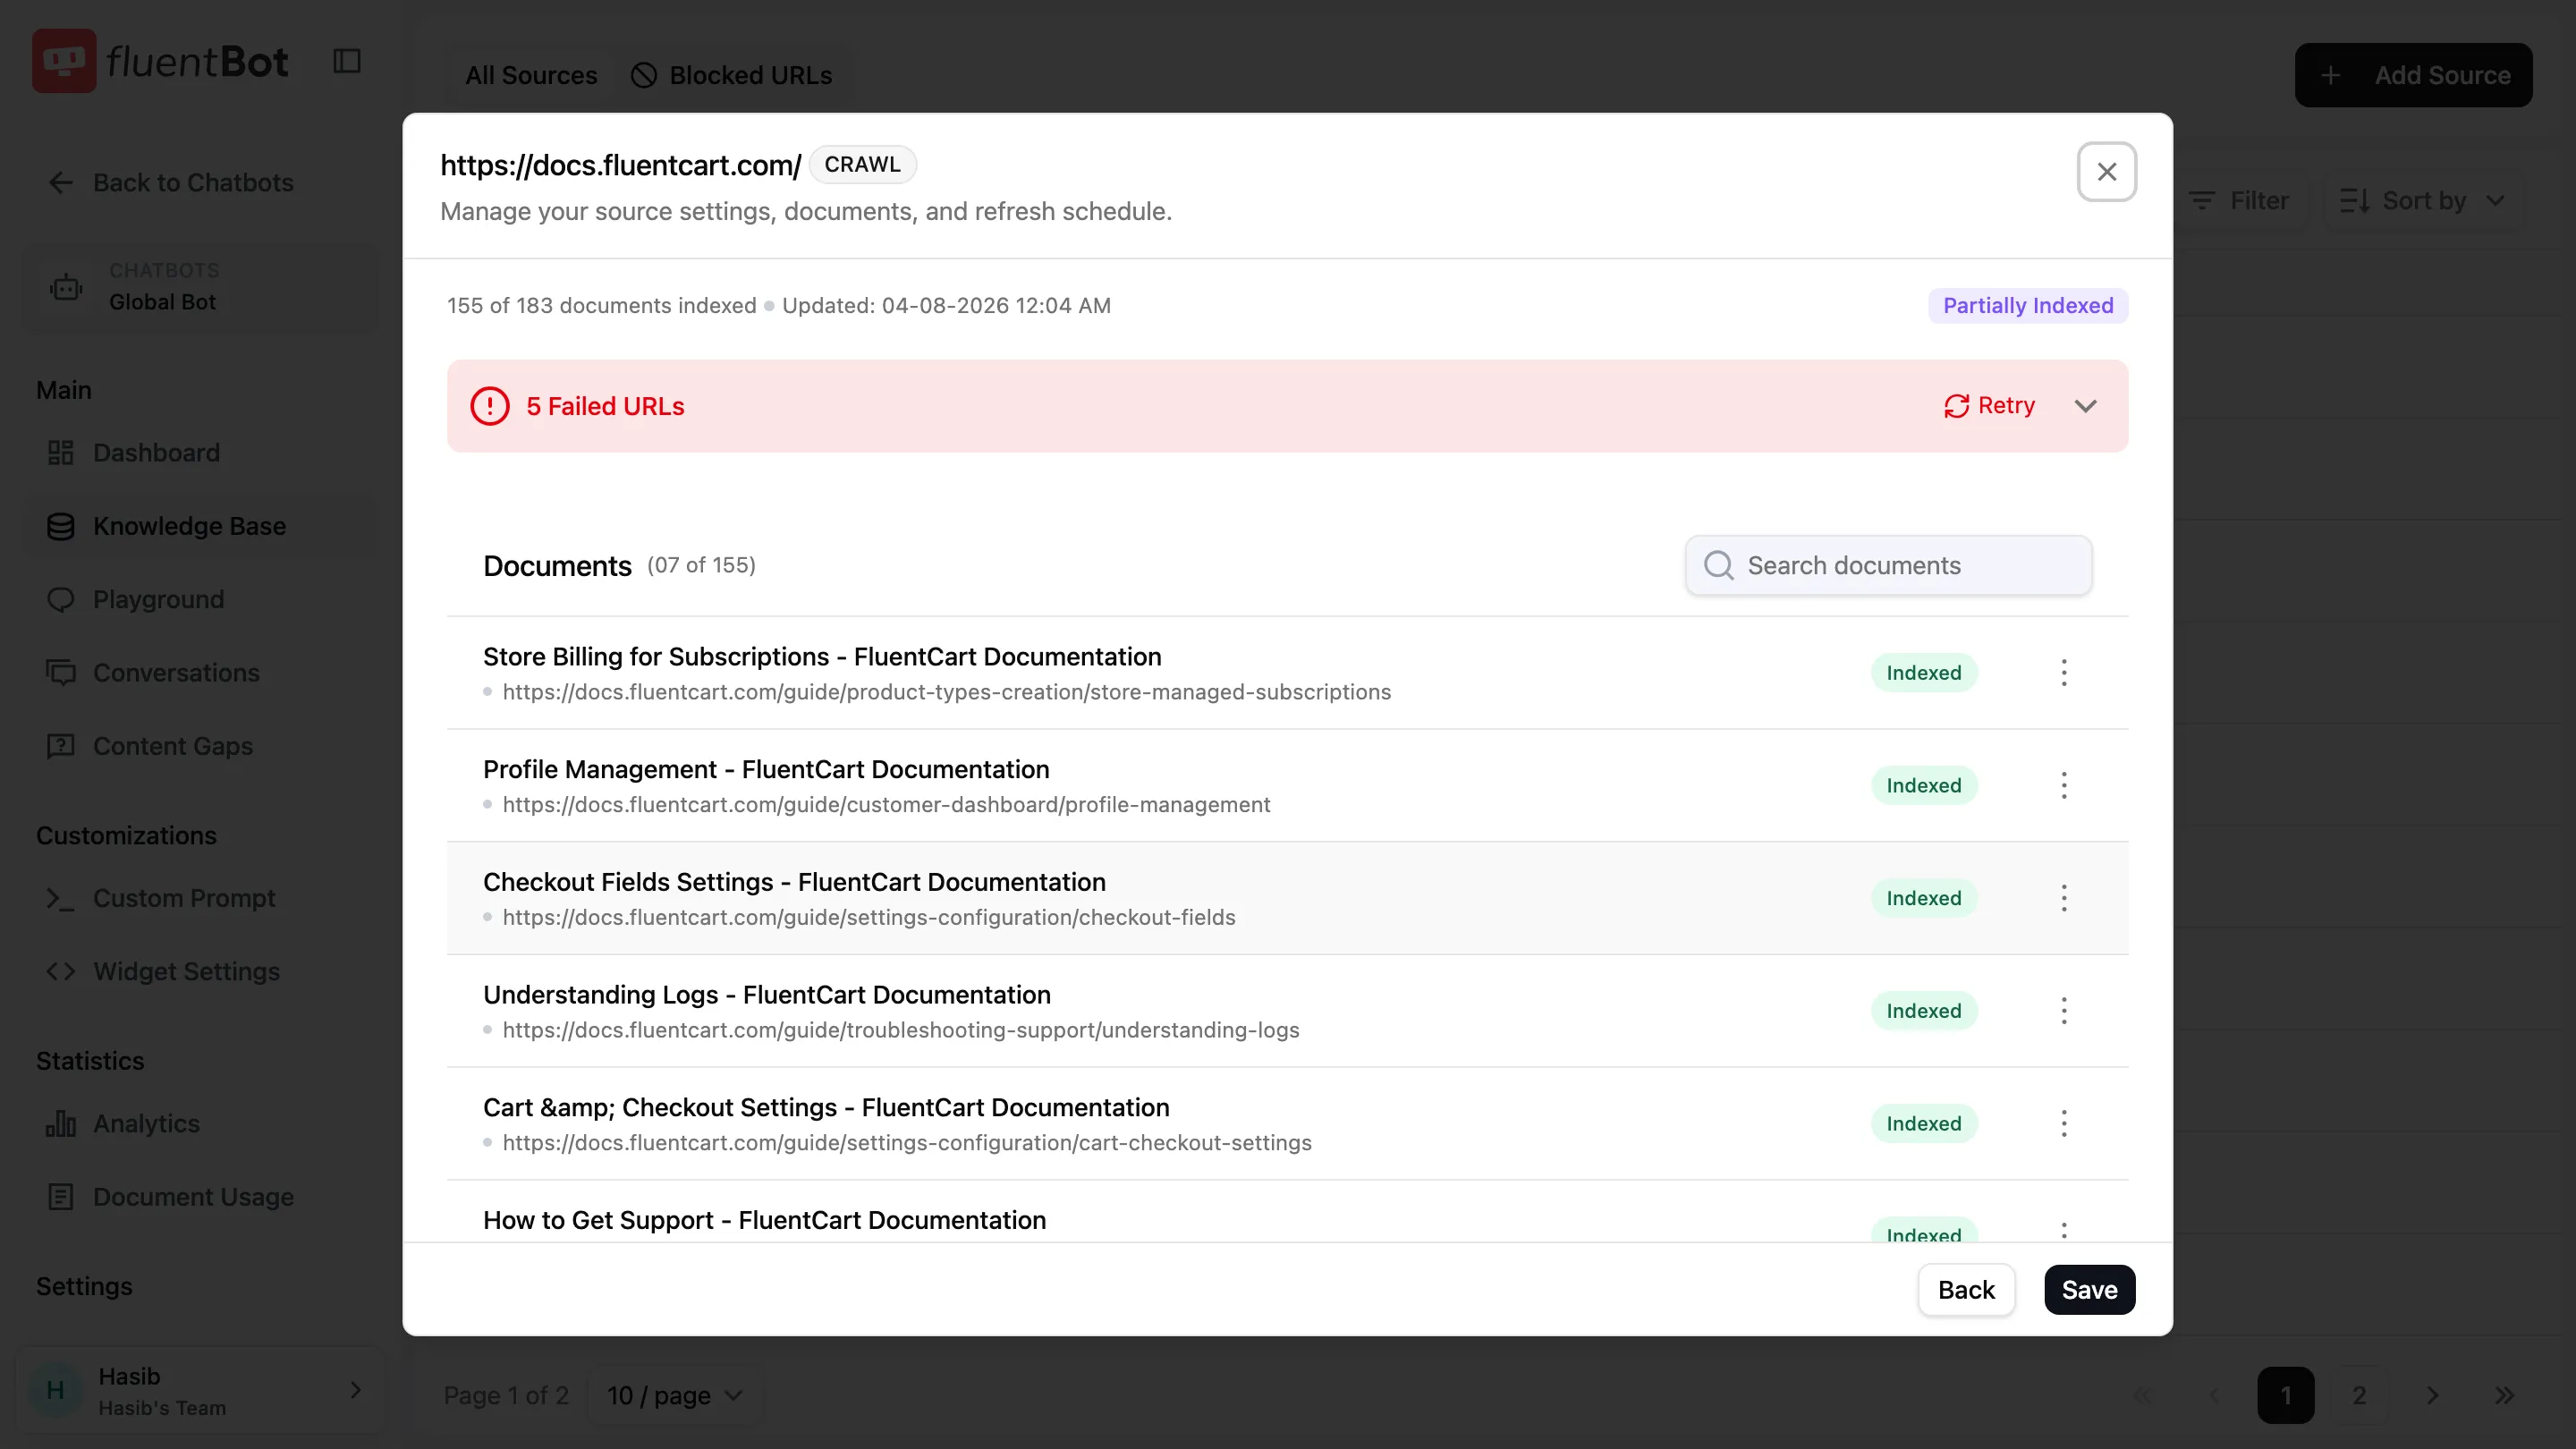Jump to the last page arrow
Screen dimensions: 2576x1449
tap(2504, 1395)
